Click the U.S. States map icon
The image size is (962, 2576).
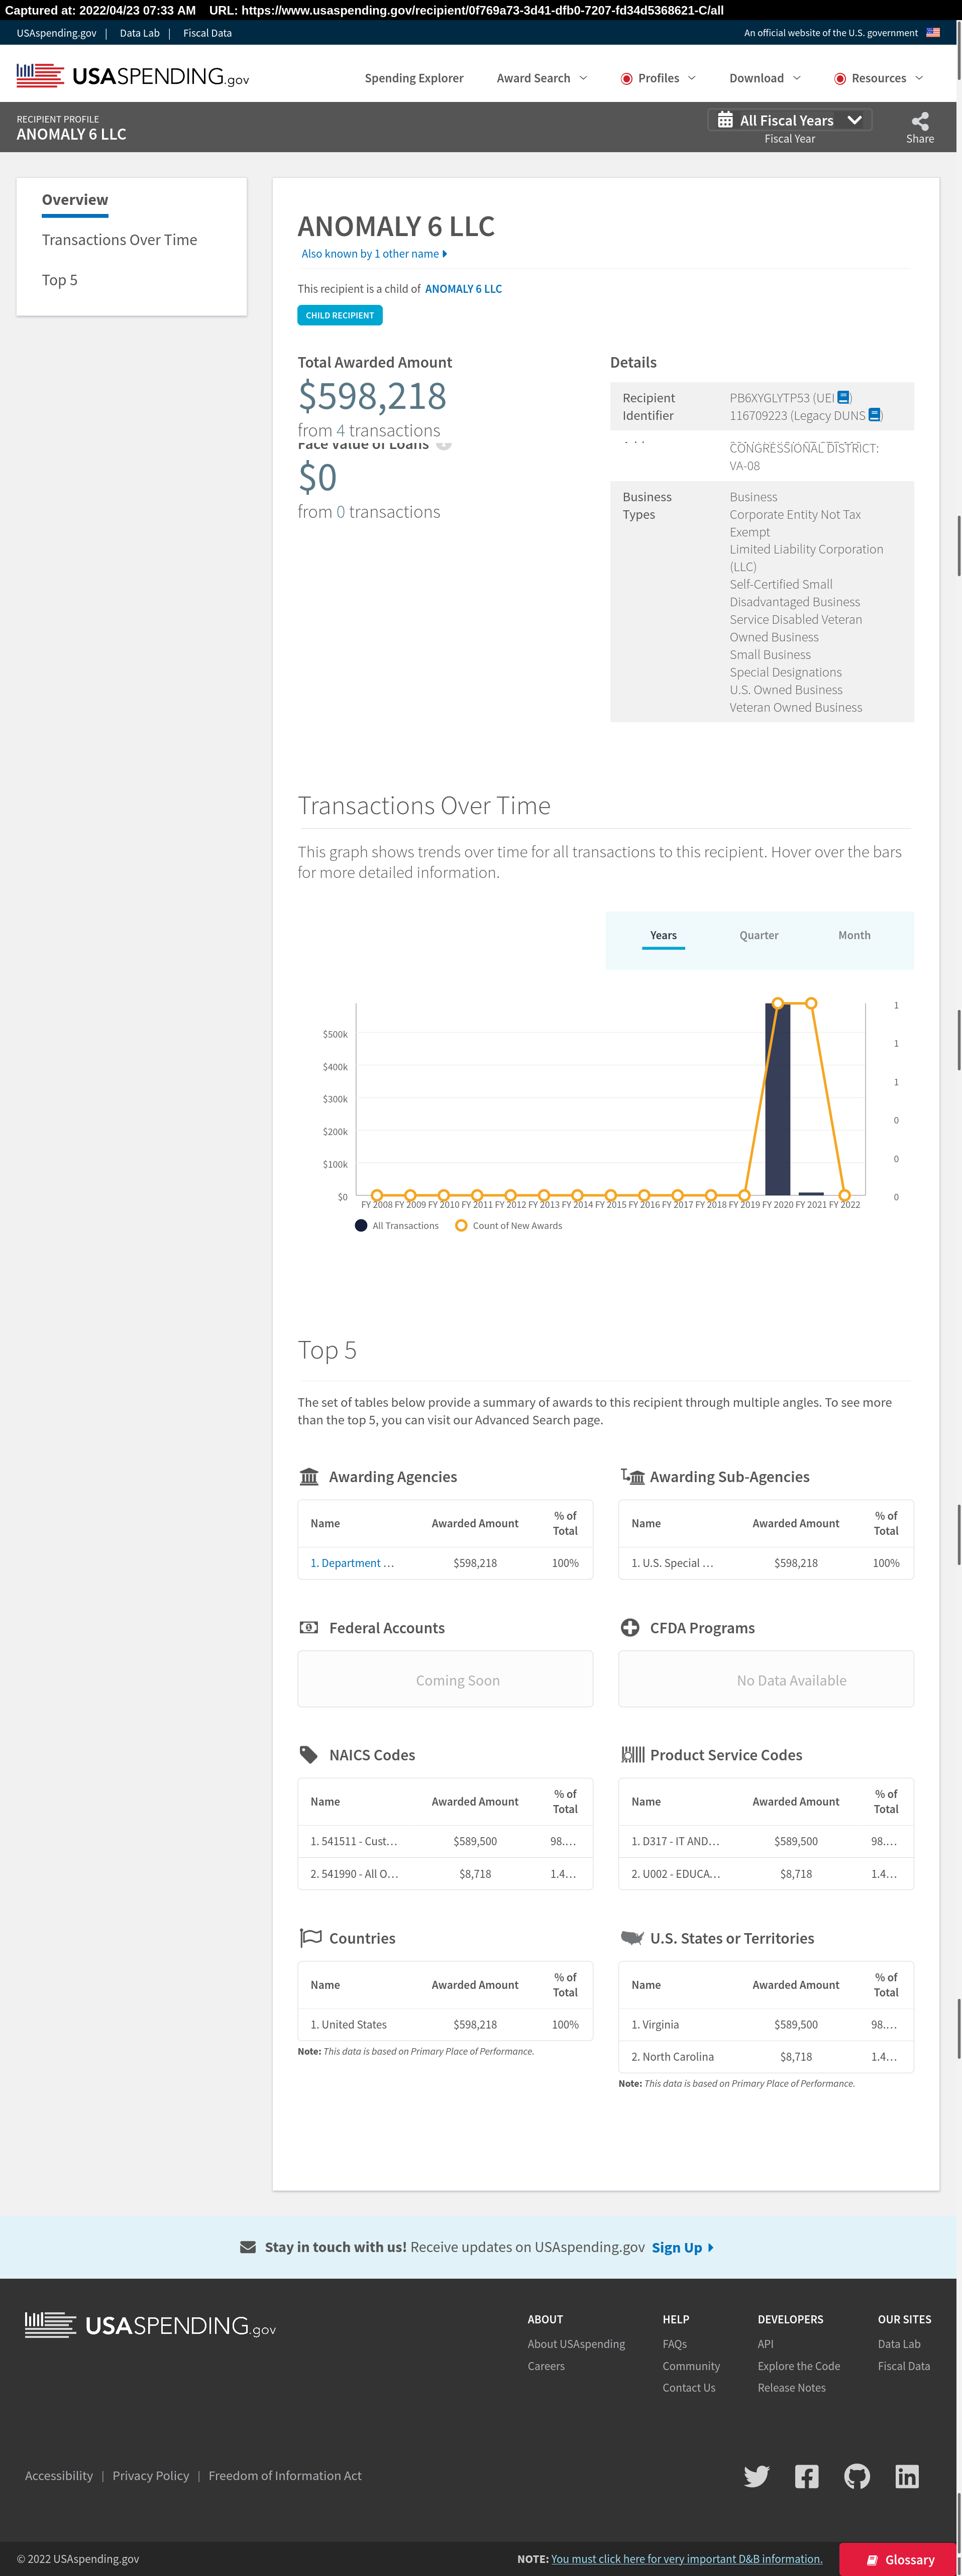coord(632,1937)
